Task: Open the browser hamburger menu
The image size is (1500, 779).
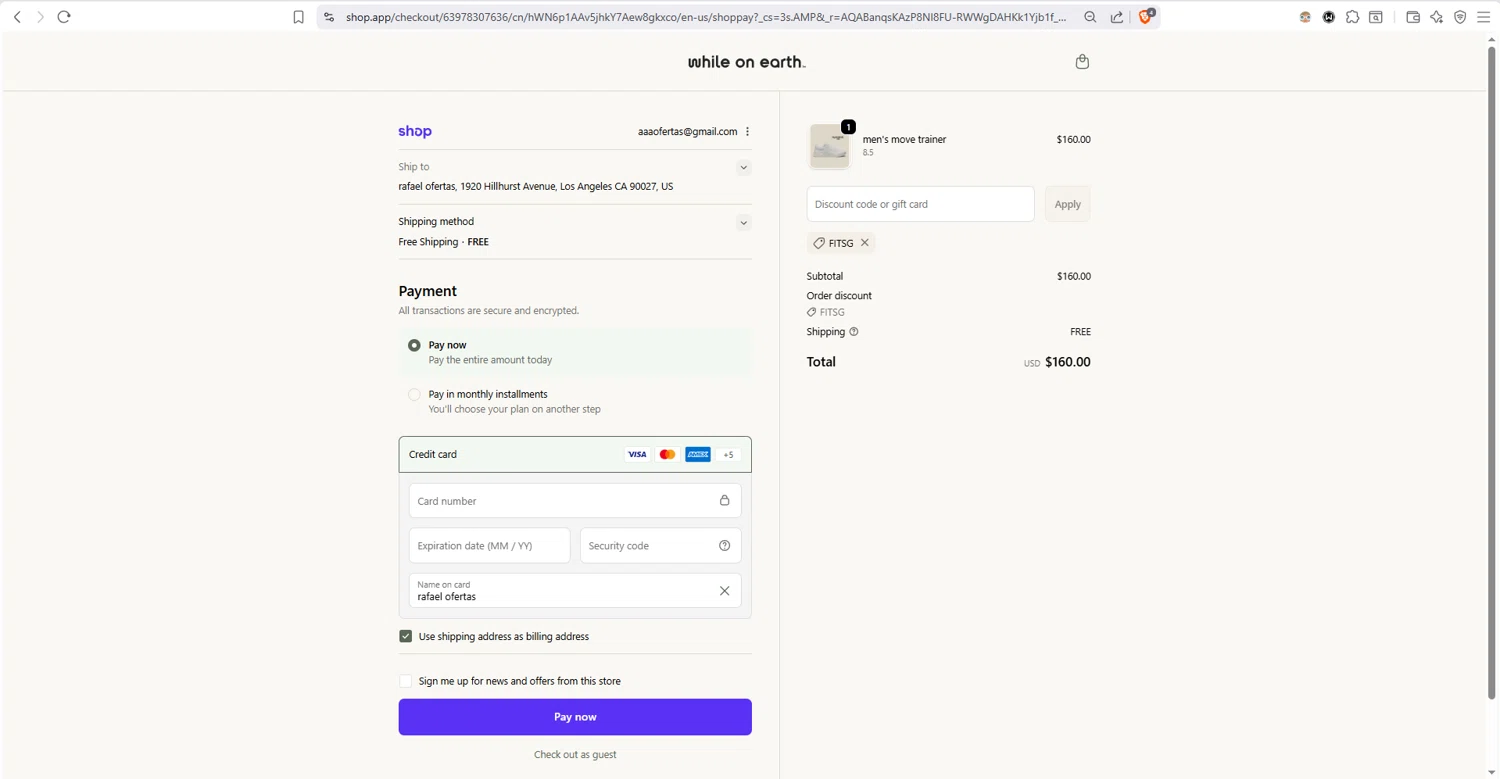Action: 1484,17
